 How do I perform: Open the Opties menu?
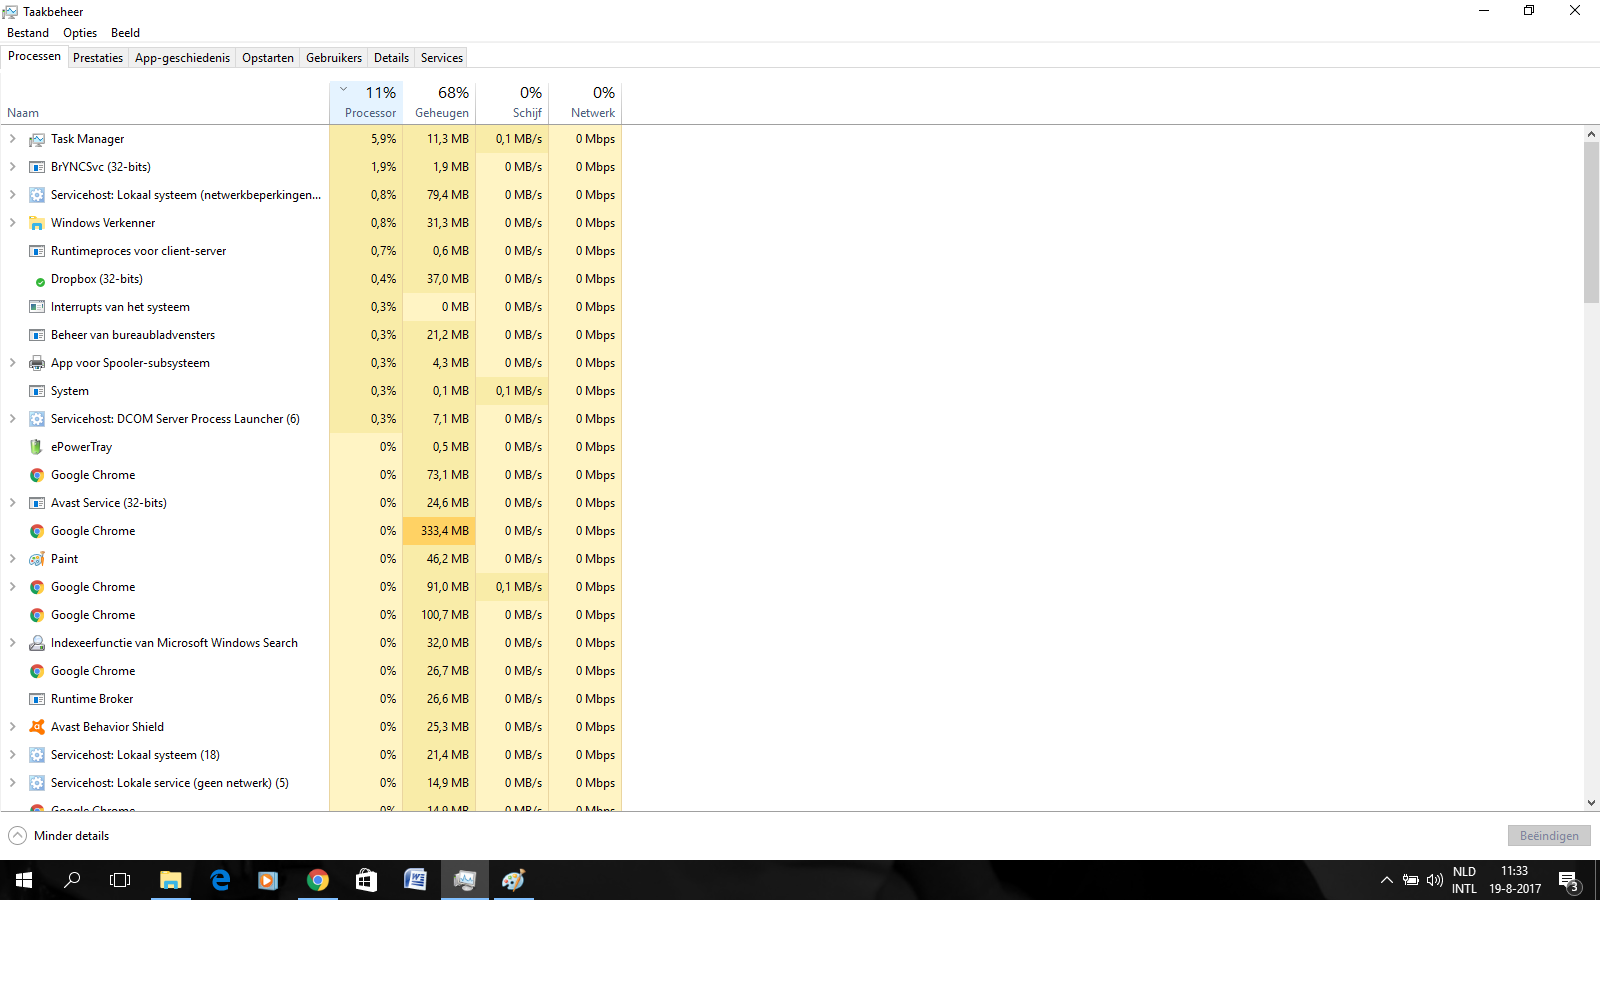tap(80, 33)
